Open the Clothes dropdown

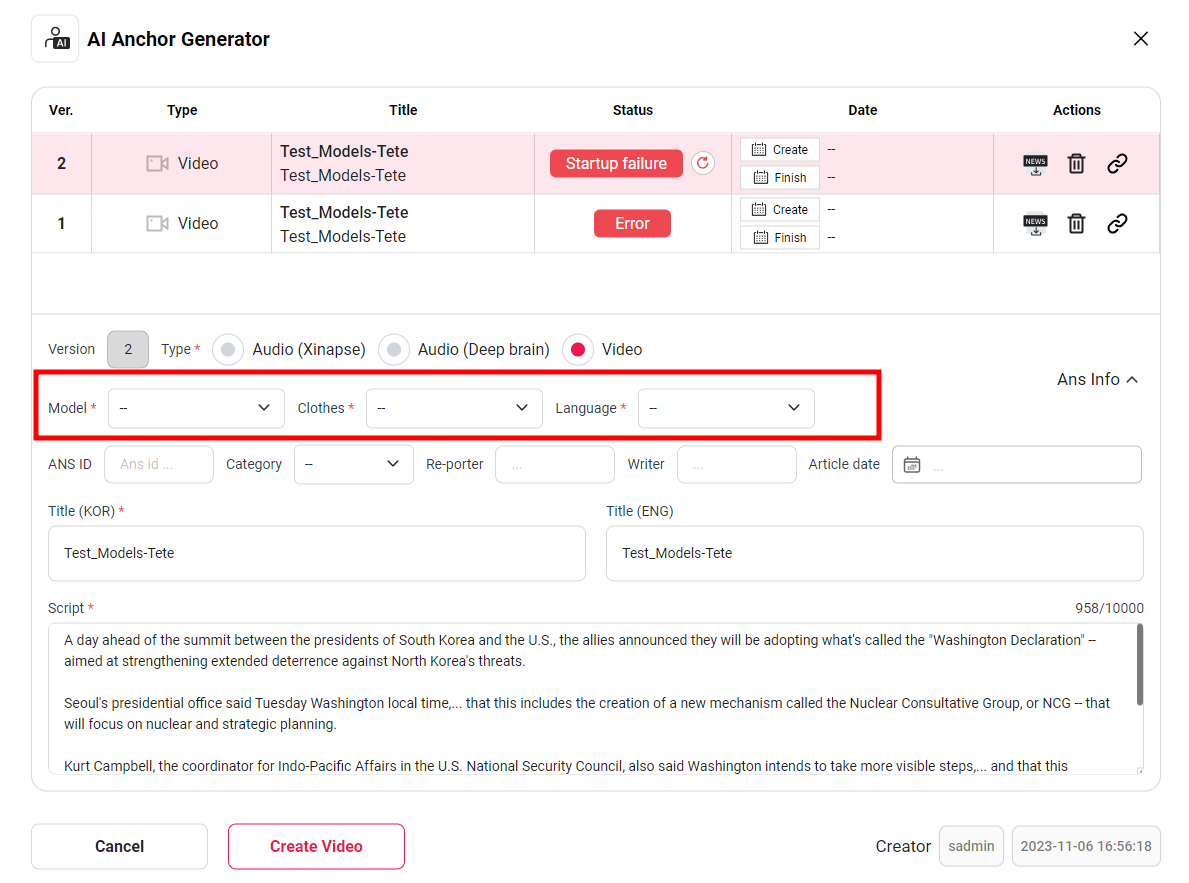(454, 408)
